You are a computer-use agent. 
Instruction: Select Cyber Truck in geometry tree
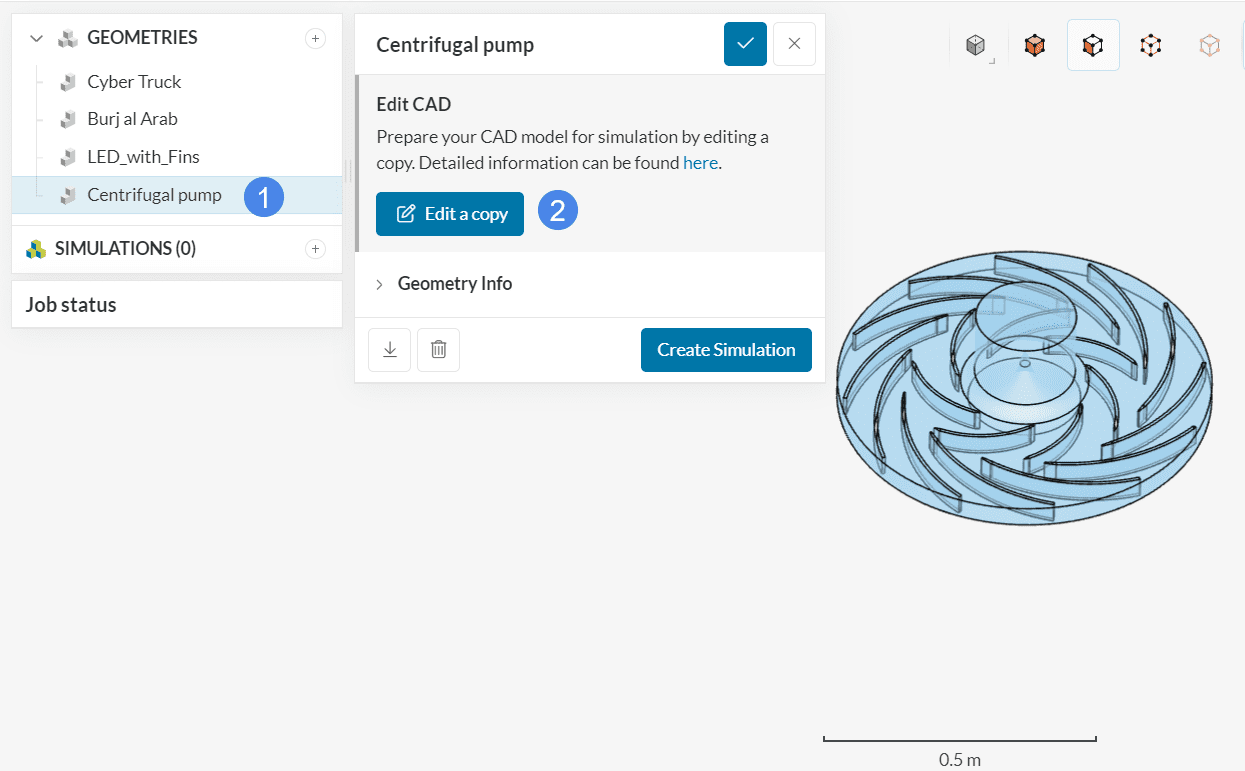pyautogui.click(x=134, y=82)
